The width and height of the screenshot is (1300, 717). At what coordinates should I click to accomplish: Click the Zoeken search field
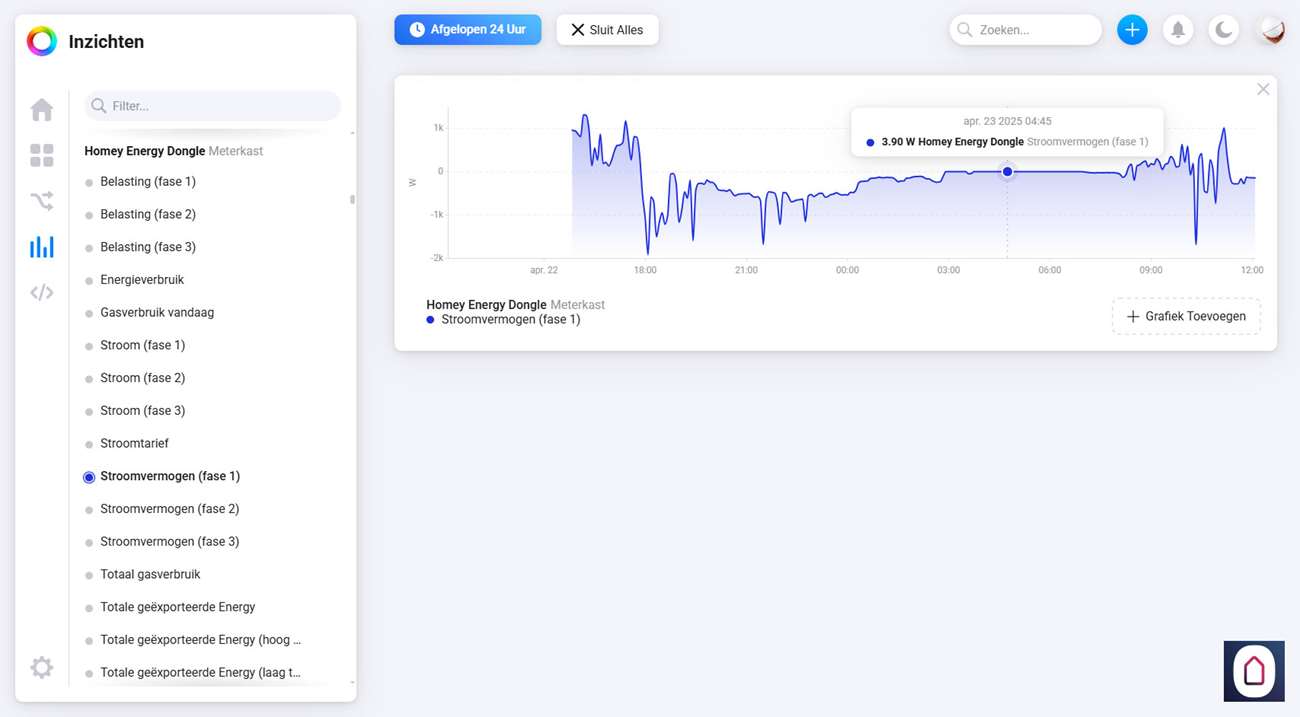tap(1032, 30)
